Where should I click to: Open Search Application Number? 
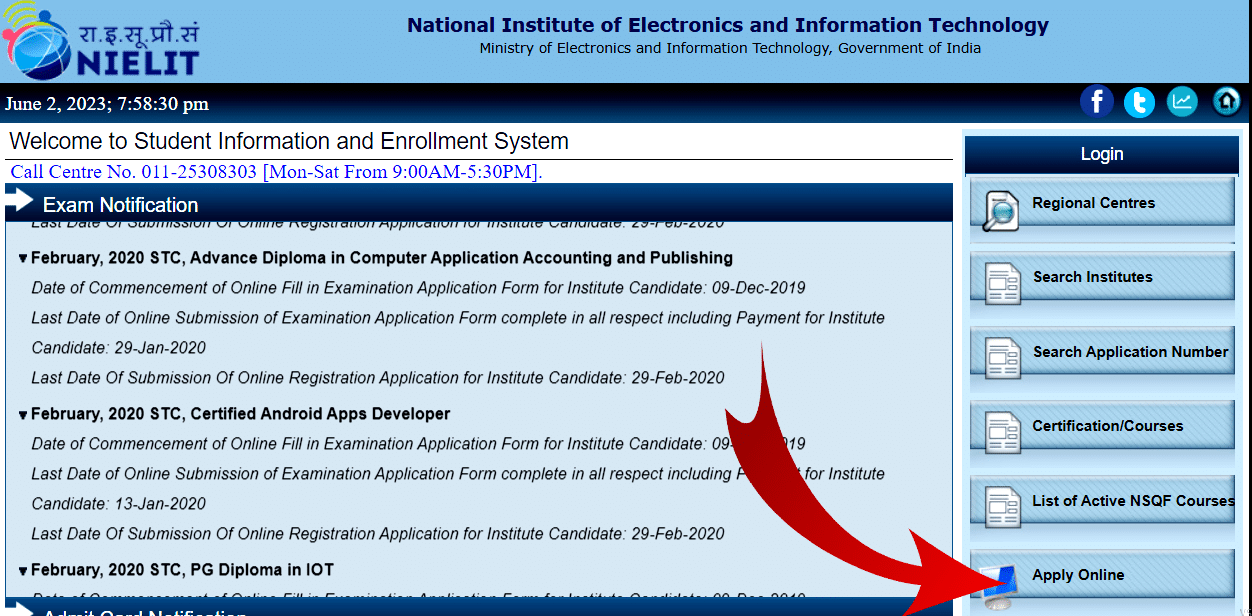[x=1129, y=352]
